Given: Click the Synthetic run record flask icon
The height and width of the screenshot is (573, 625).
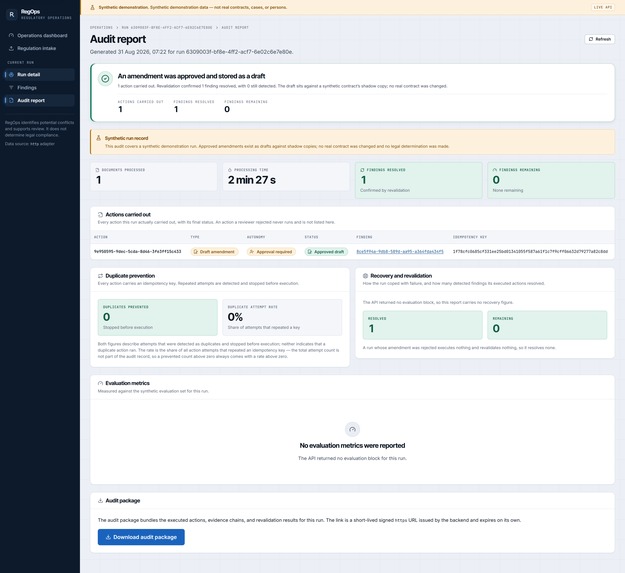Looking at the screenshot, I should [x=98, y=138].
